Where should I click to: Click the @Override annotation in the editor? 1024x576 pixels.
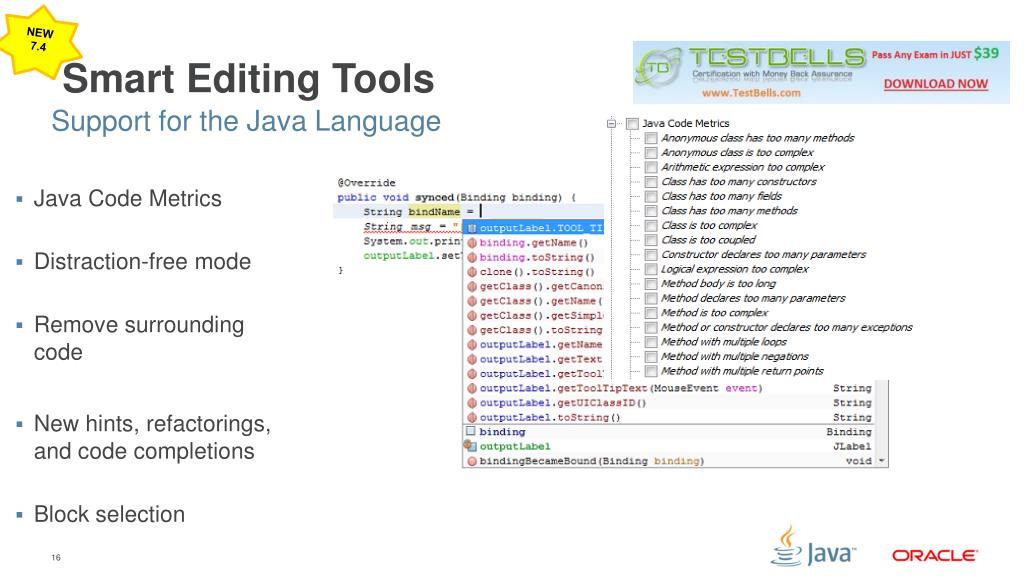point(366,183)
